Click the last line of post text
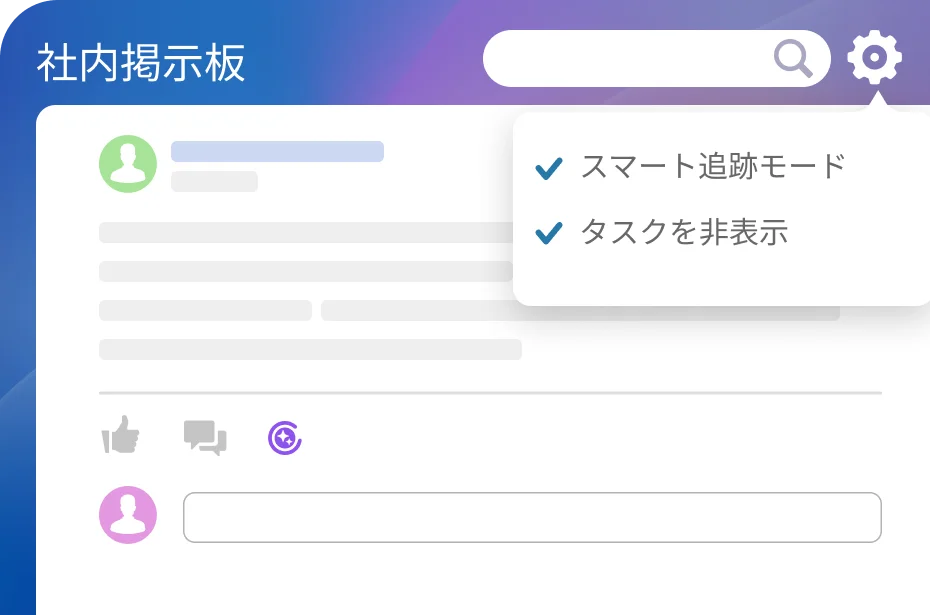The image size is (930, 615). 310,350
